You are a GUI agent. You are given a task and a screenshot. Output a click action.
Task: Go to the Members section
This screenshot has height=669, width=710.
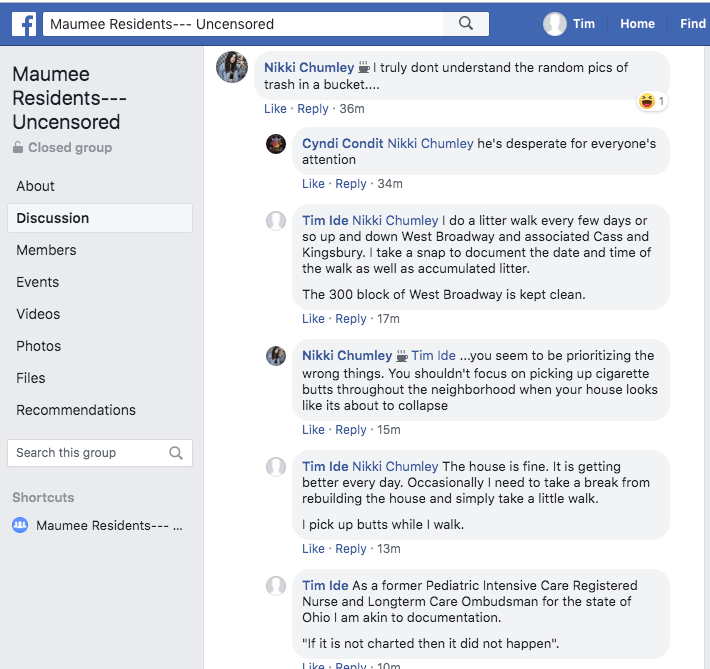pos(46,250)
